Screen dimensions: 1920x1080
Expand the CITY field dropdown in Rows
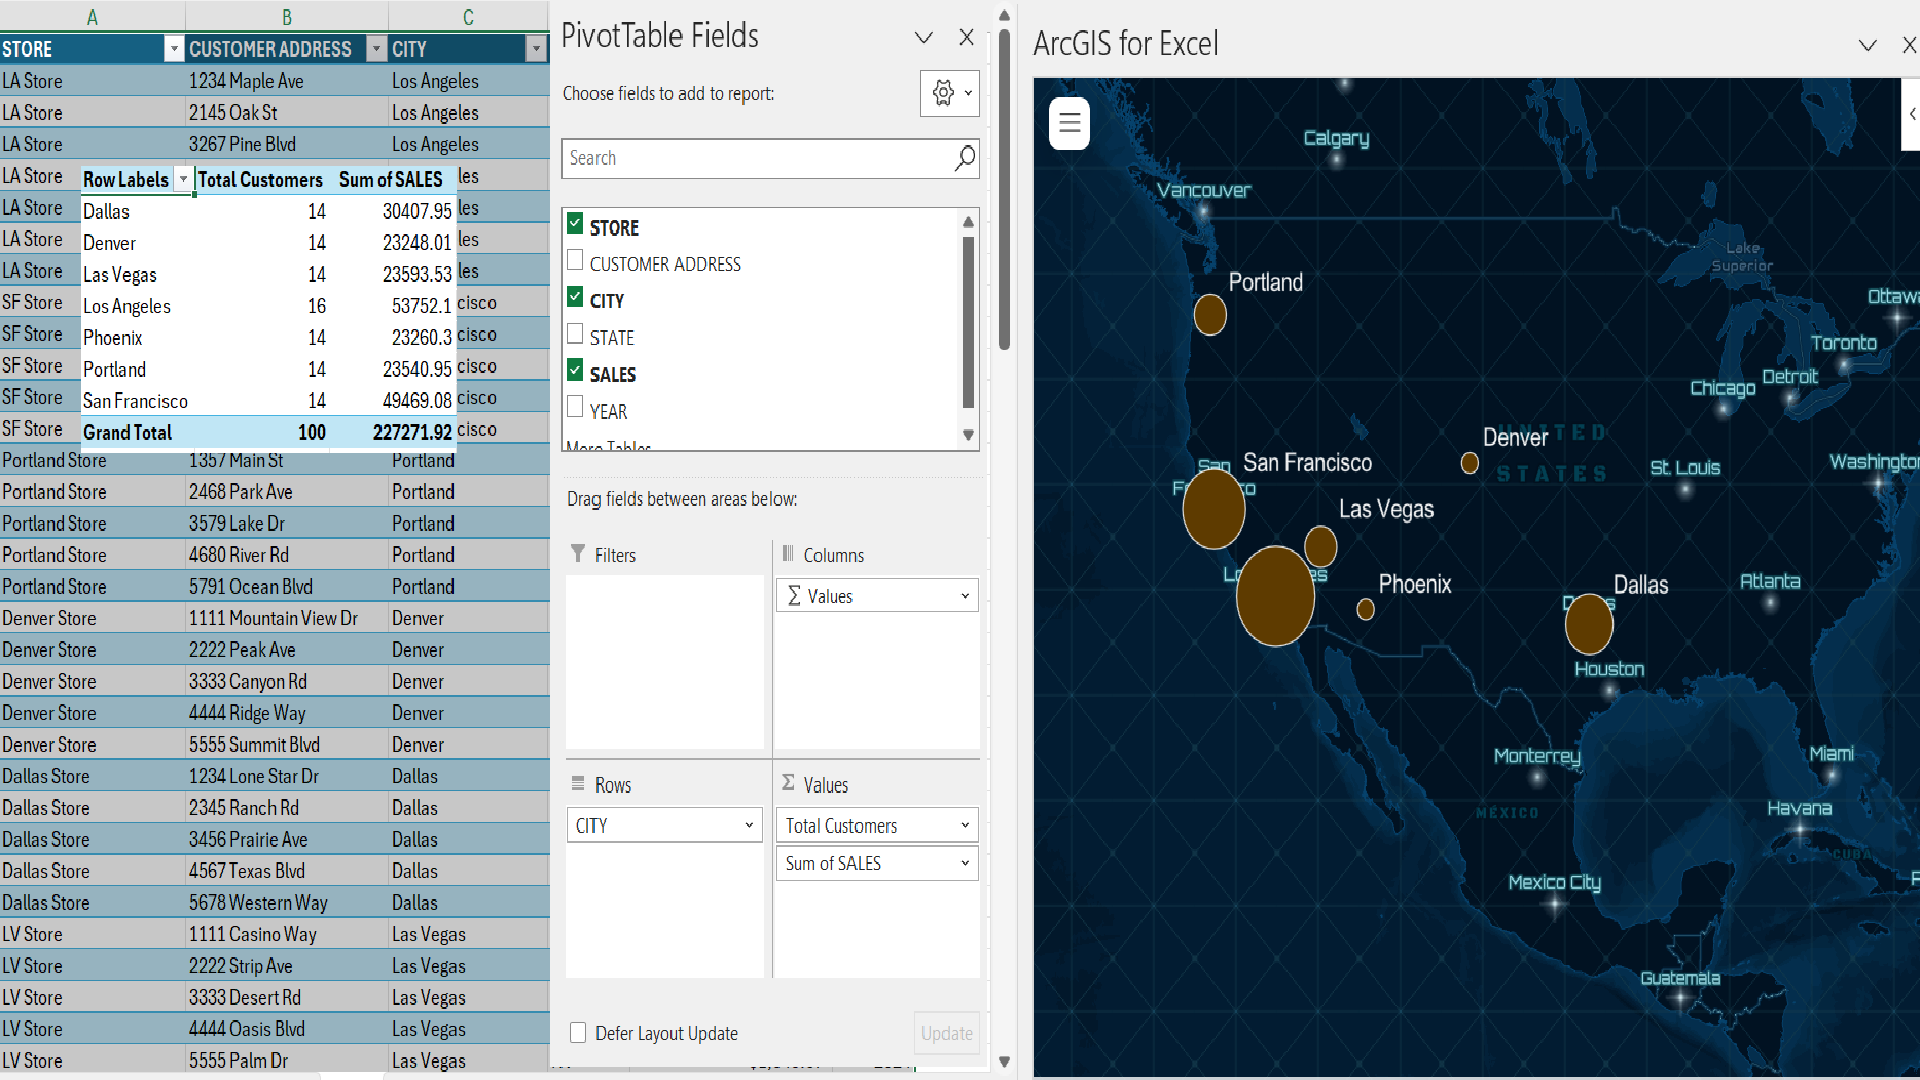[748, 826]
